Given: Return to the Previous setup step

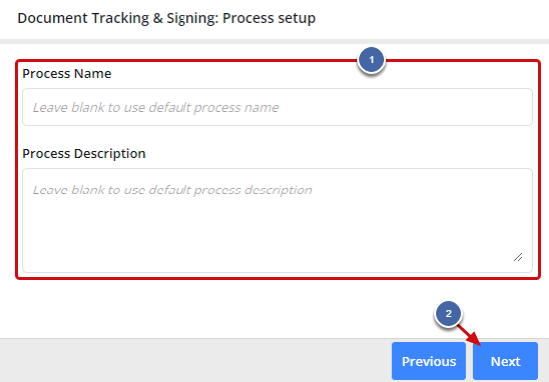Looking at the screenshot, I should 429,361.
